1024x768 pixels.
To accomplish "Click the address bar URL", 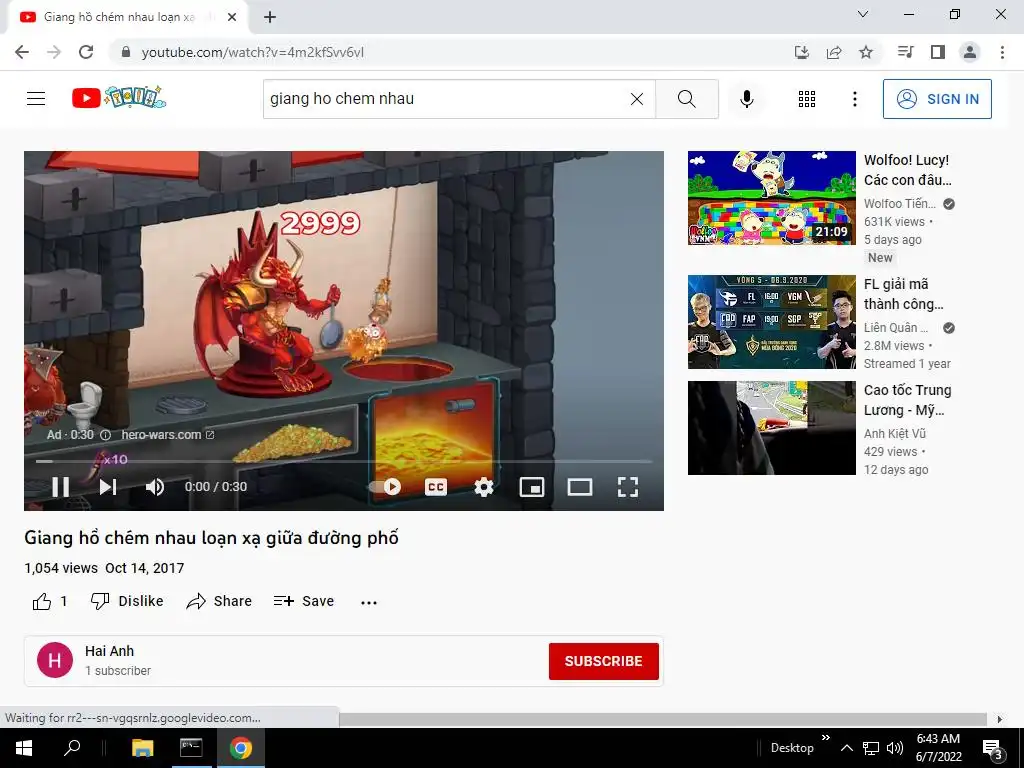I will 252,52.
